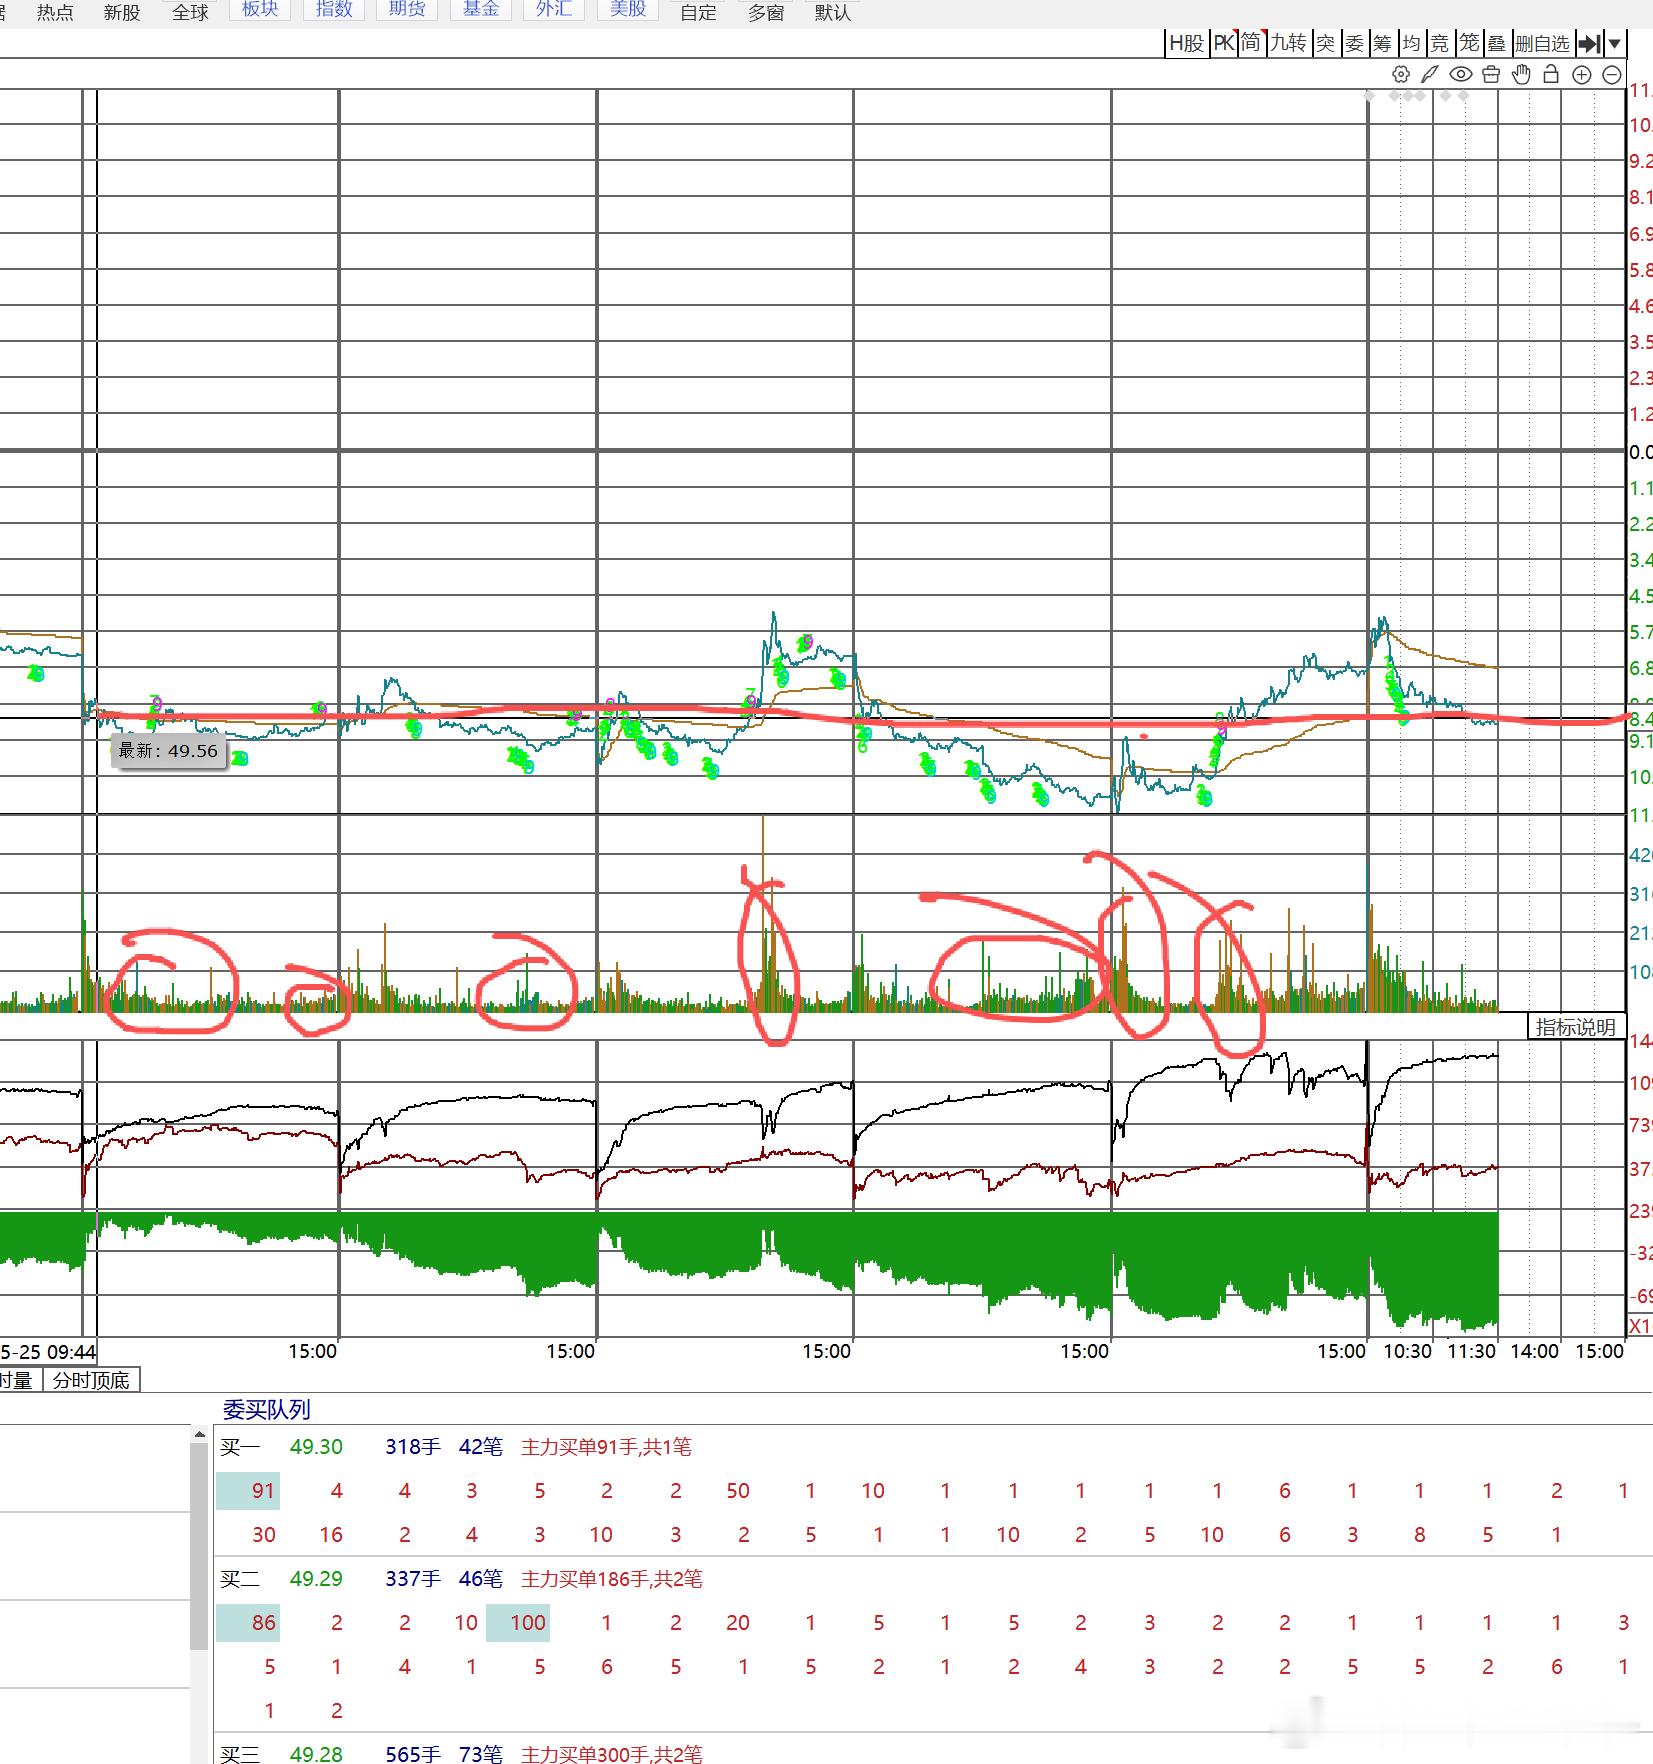Click the order panel scrollbar thumb

[198, 1547]
